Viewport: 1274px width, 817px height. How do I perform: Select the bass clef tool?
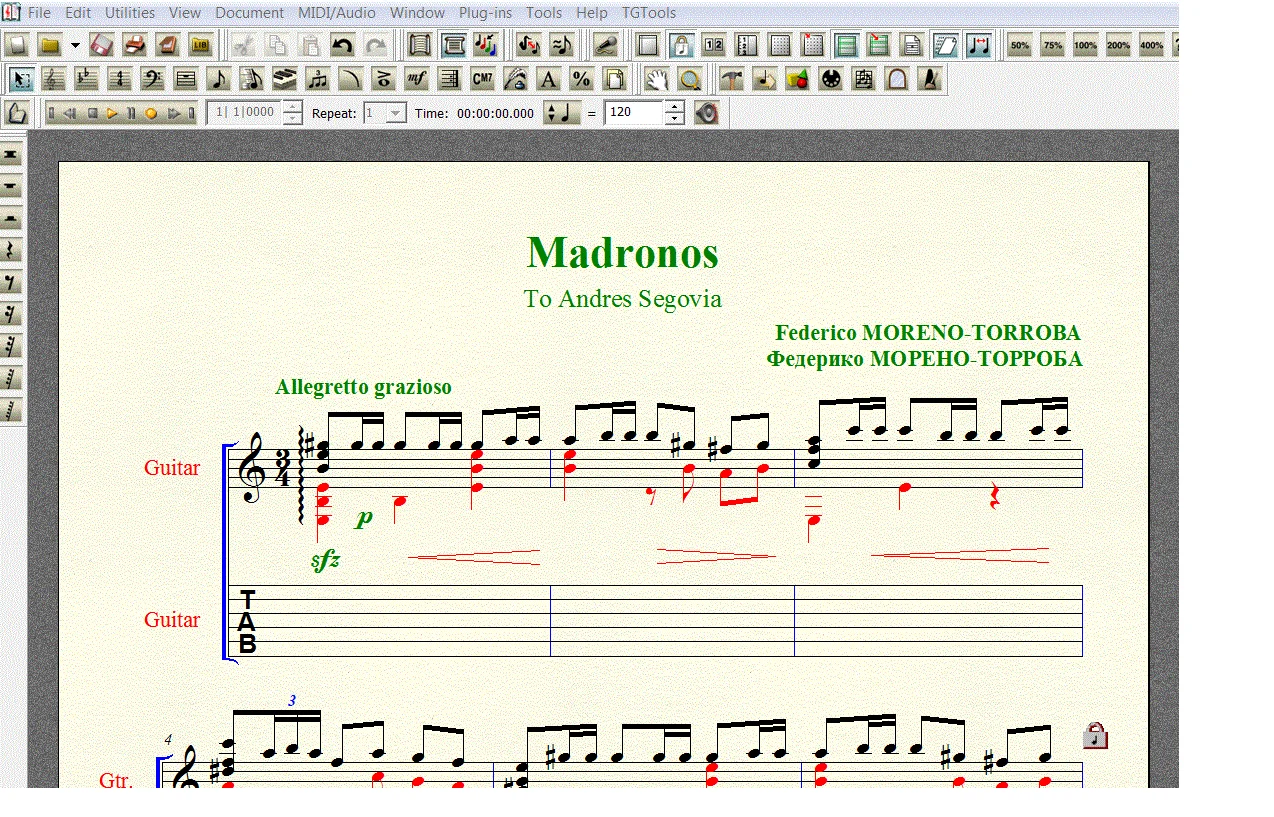(152, 79)
